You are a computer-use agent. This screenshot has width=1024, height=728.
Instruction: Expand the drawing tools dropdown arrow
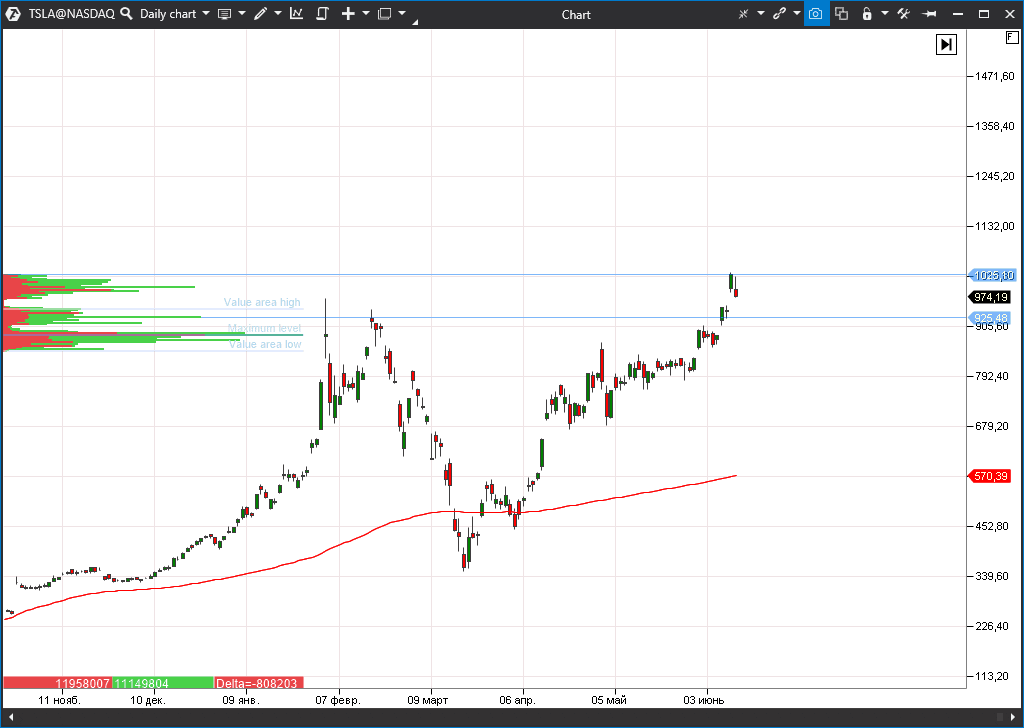point(278,14)
